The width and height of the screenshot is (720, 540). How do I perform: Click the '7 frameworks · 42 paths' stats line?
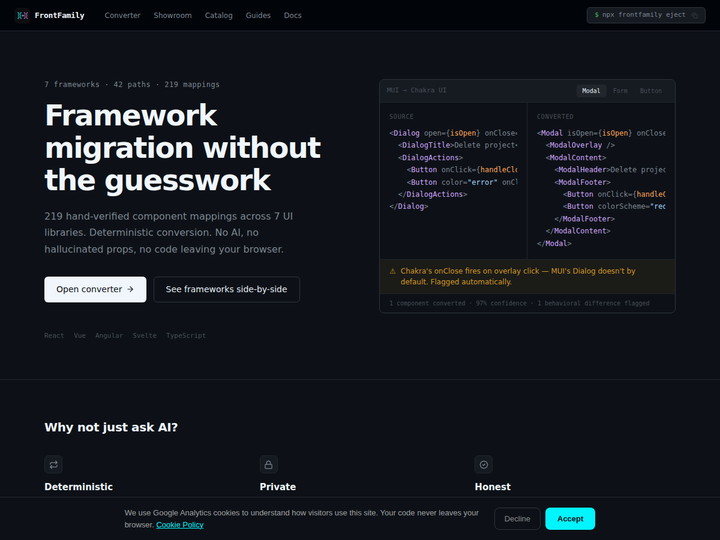pos(132,84)
